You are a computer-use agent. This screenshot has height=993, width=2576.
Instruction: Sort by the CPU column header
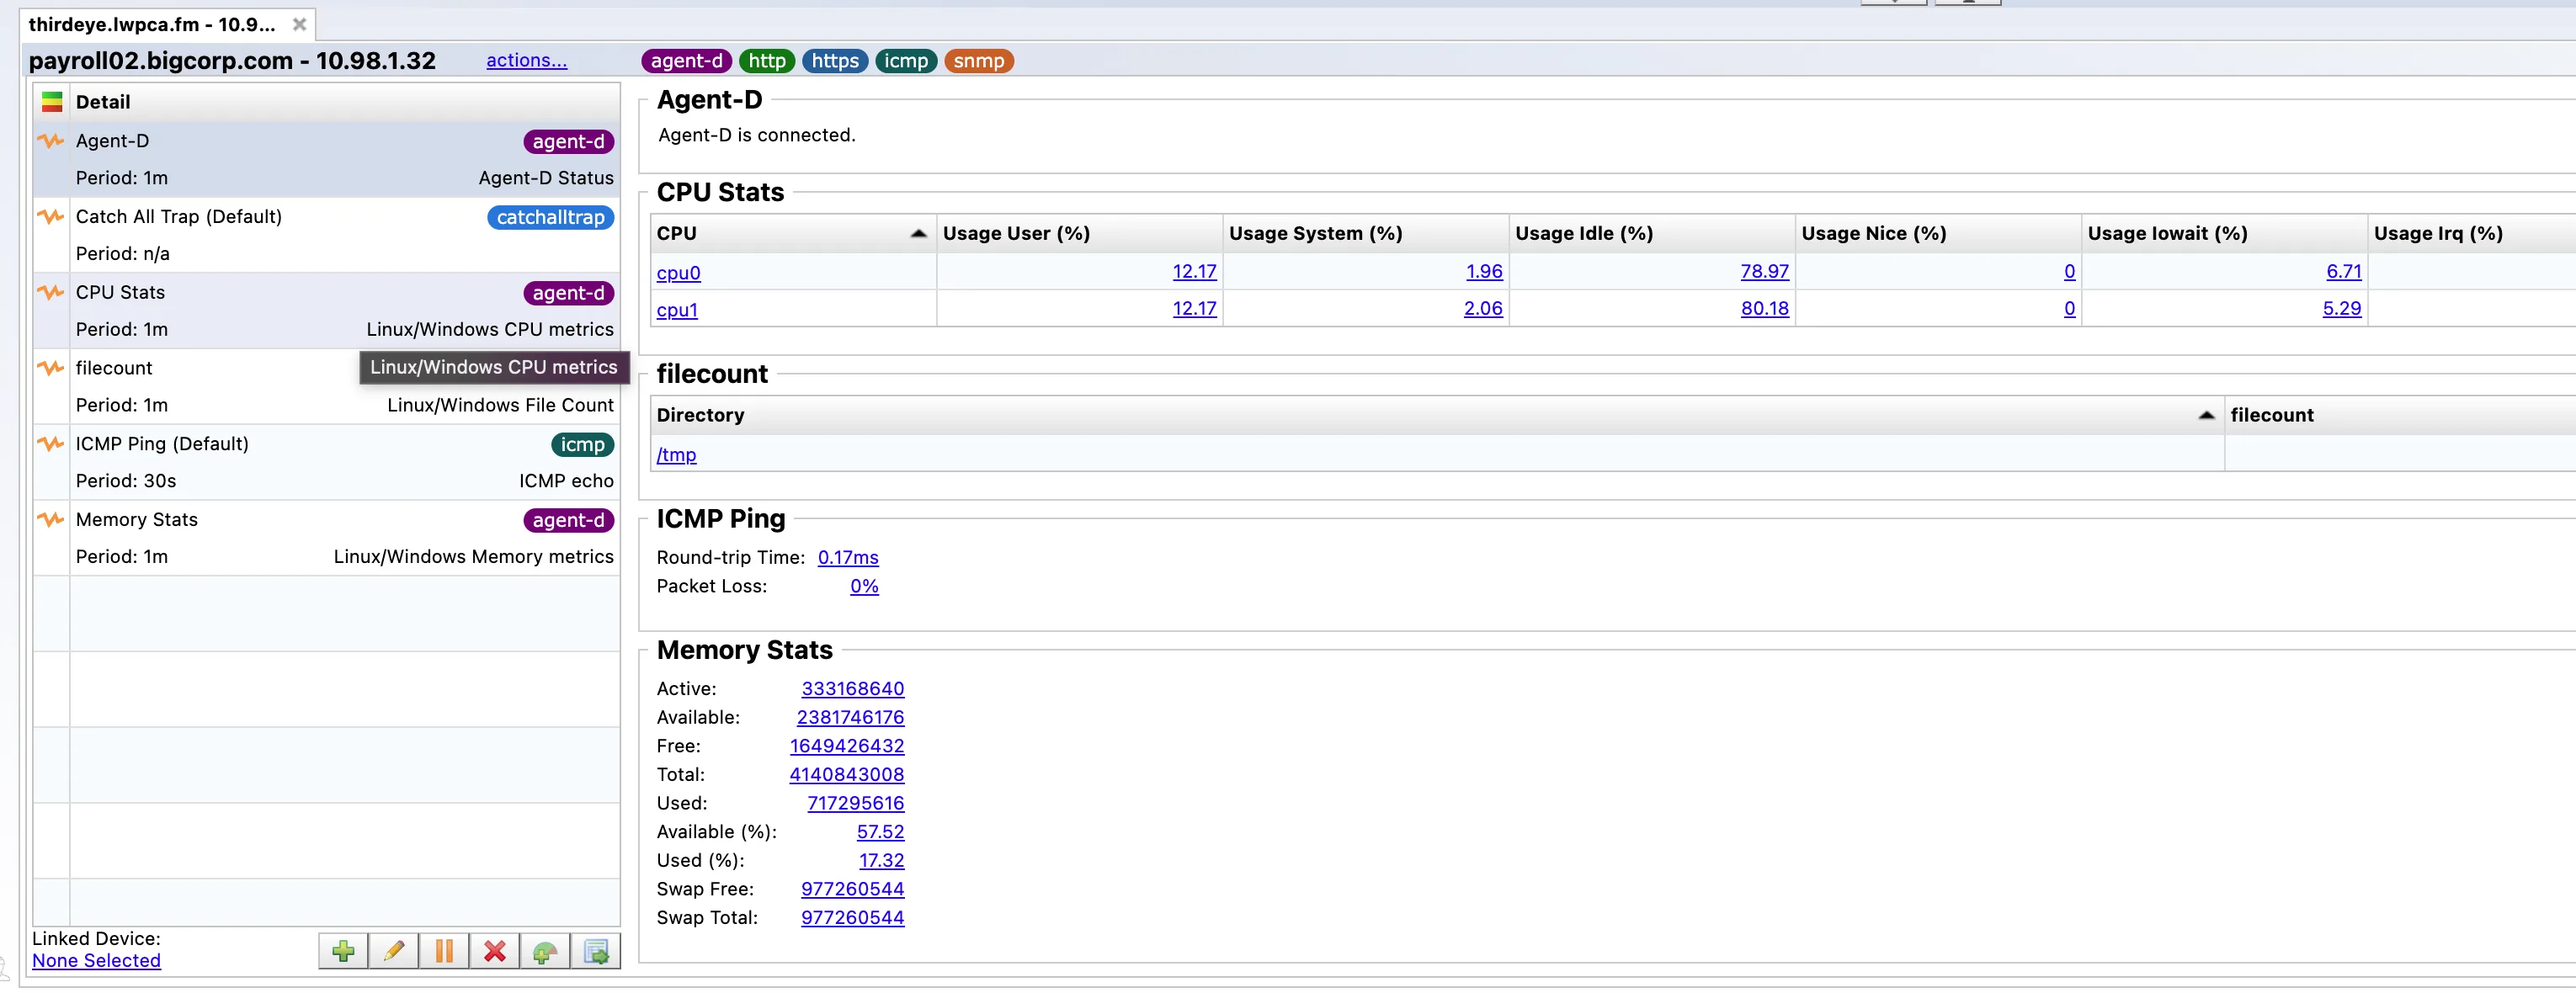793,233
